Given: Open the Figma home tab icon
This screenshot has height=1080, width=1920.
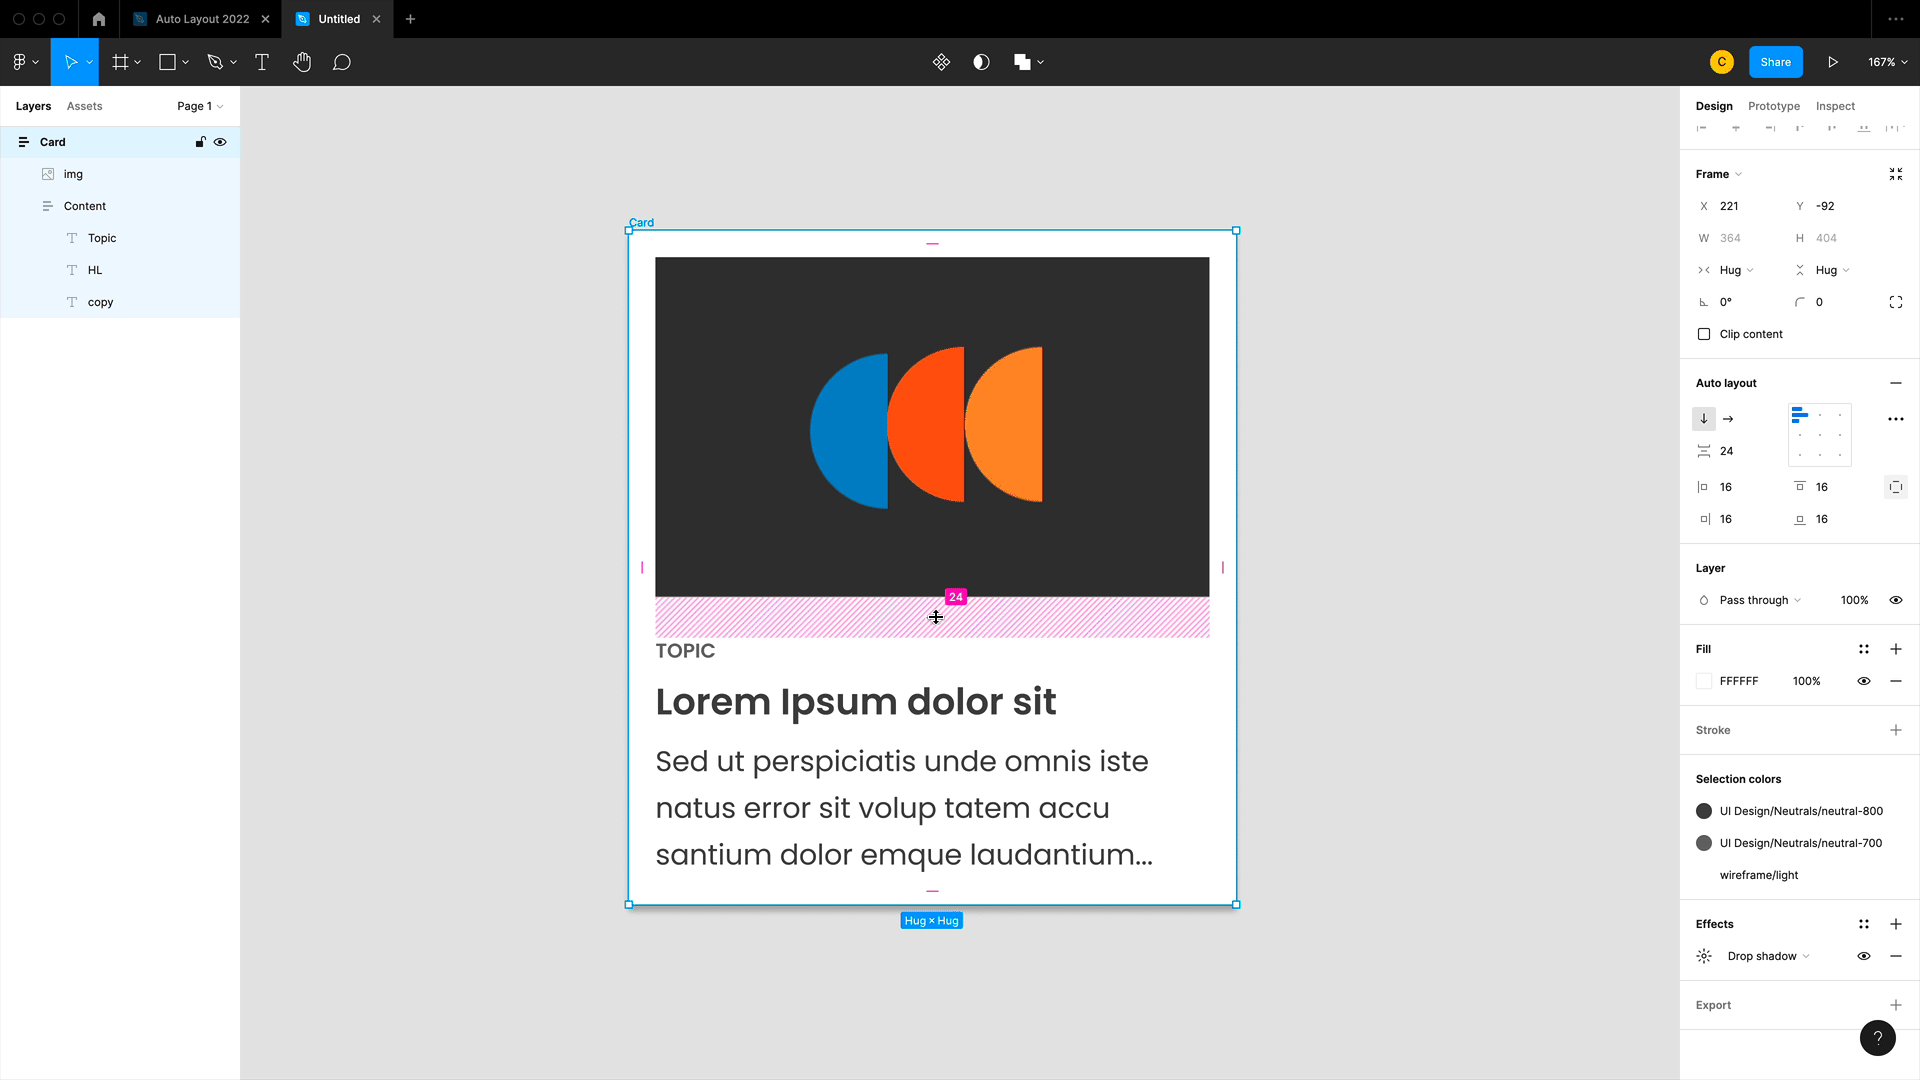Looking at the screenshot, I should 98,19.
